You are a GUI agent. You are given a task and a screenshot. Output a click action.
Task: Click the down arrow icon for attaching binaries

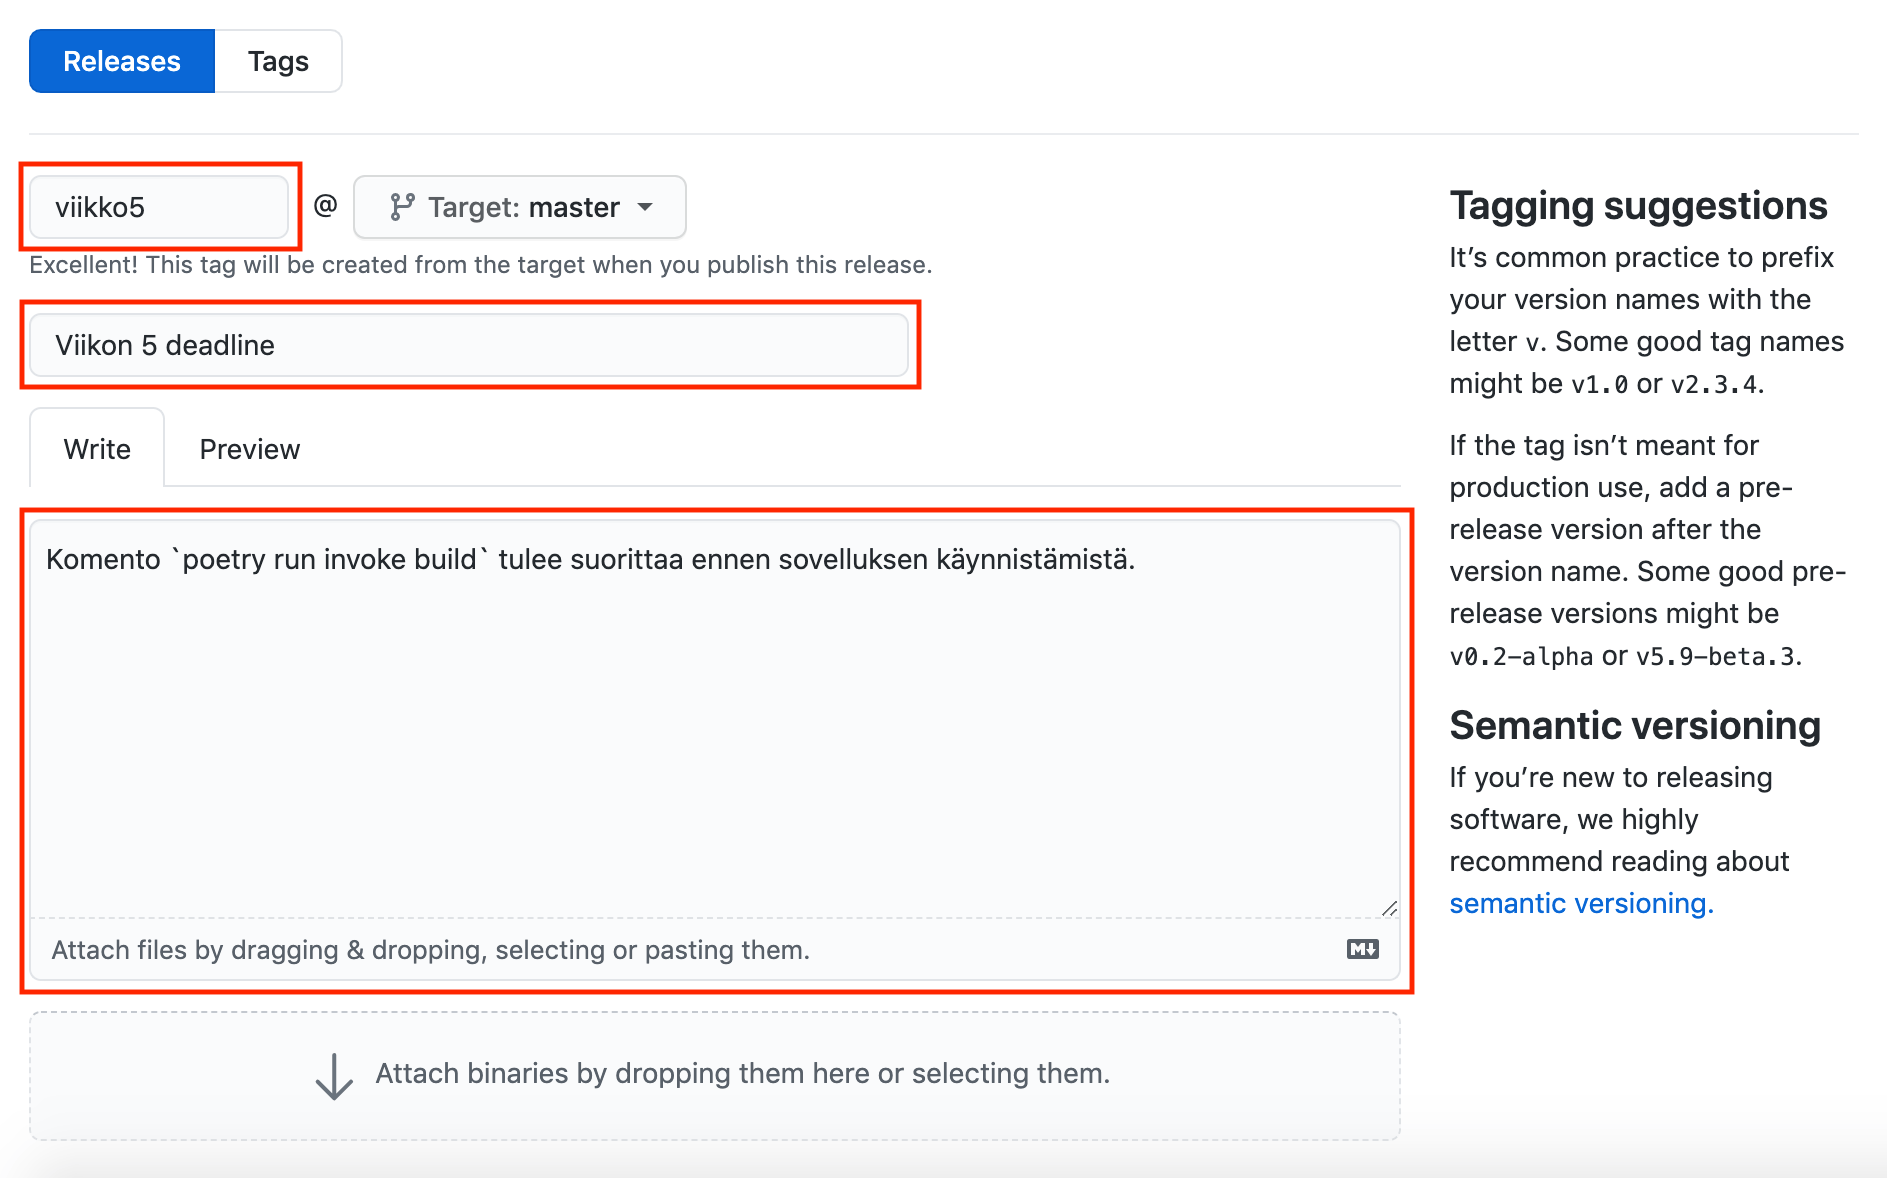(x=334, y=1076)
